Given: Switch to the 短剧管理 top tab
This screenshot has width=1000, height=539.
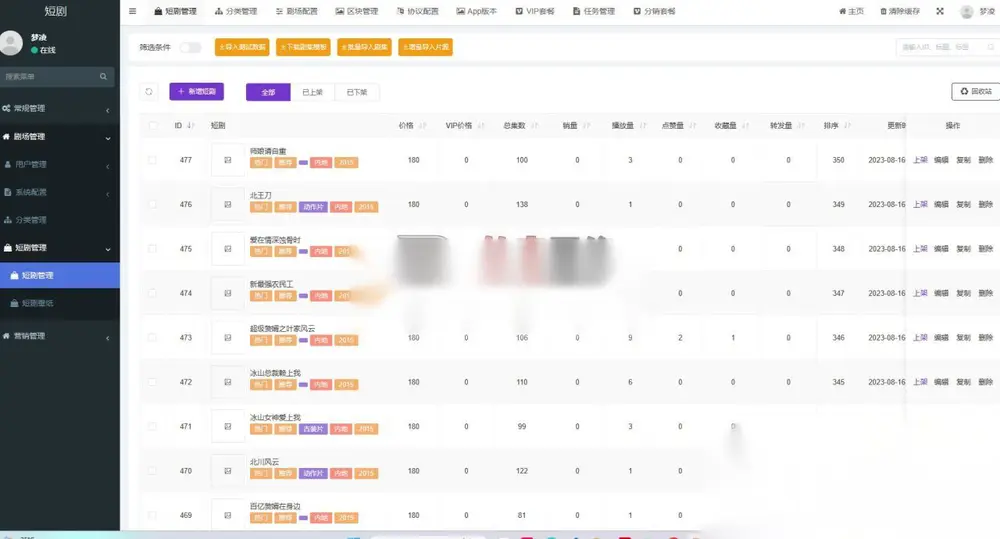Looking at the screenshot, I should [175, 11].
